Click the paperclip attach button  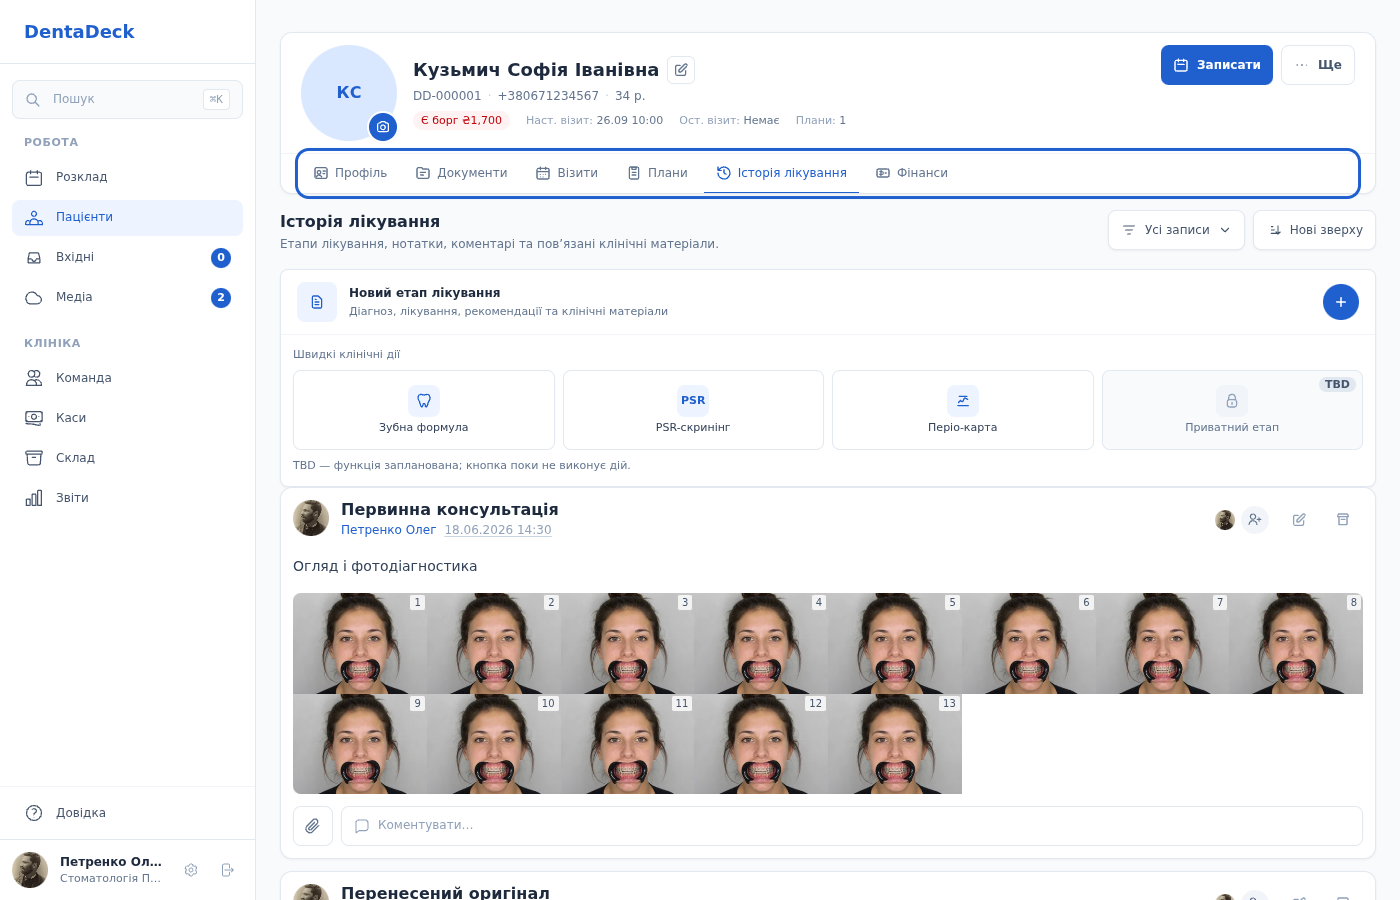(313, 826)
